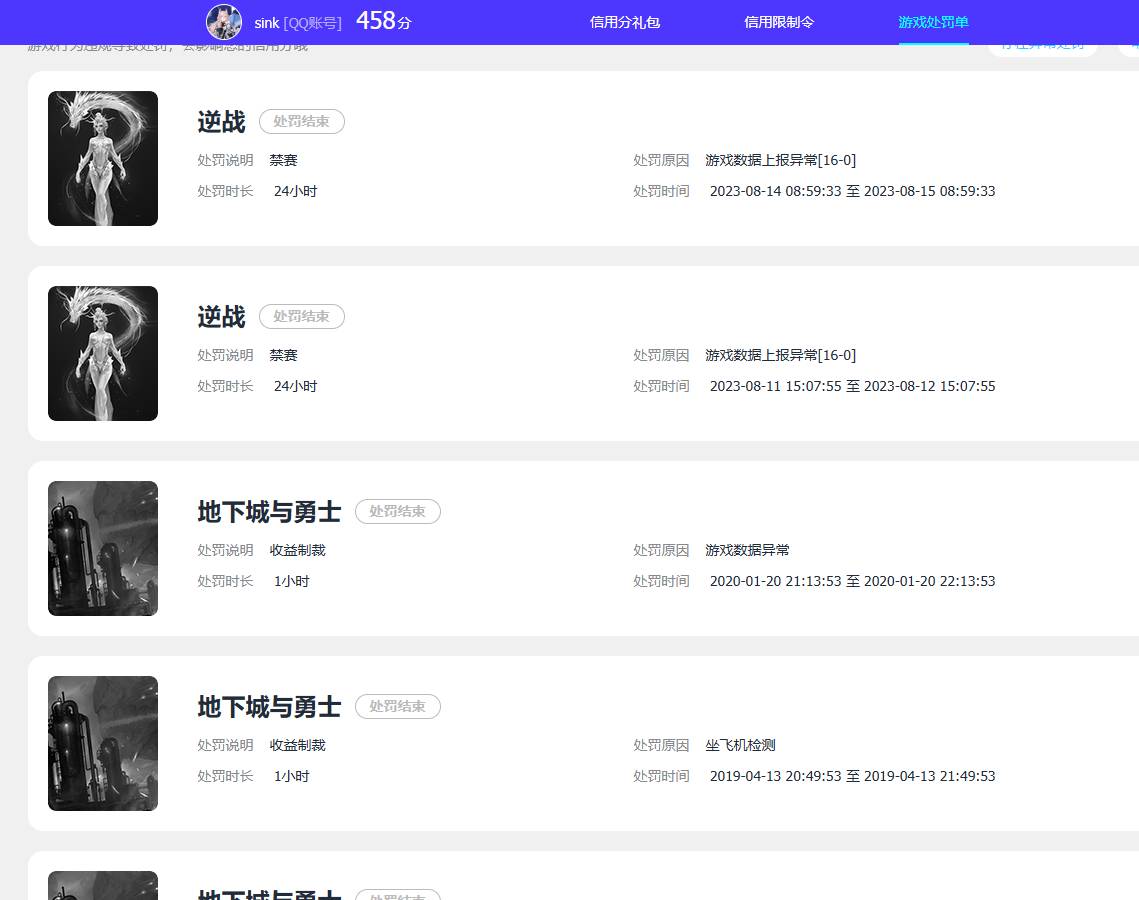Select the 游戏处罚单 tab
Viewport: 1139px width, 900px height.
pos(933,22)
